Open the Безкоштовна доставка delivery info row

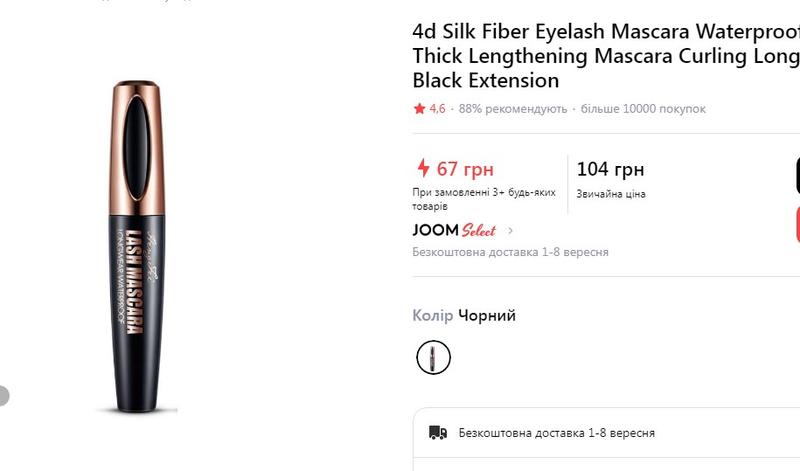point(556,433)
